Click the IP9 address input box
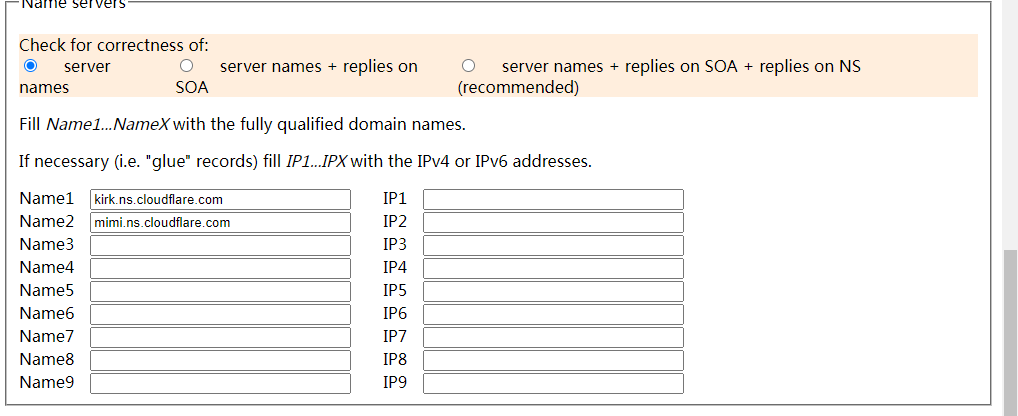 [x=553, y=384]
